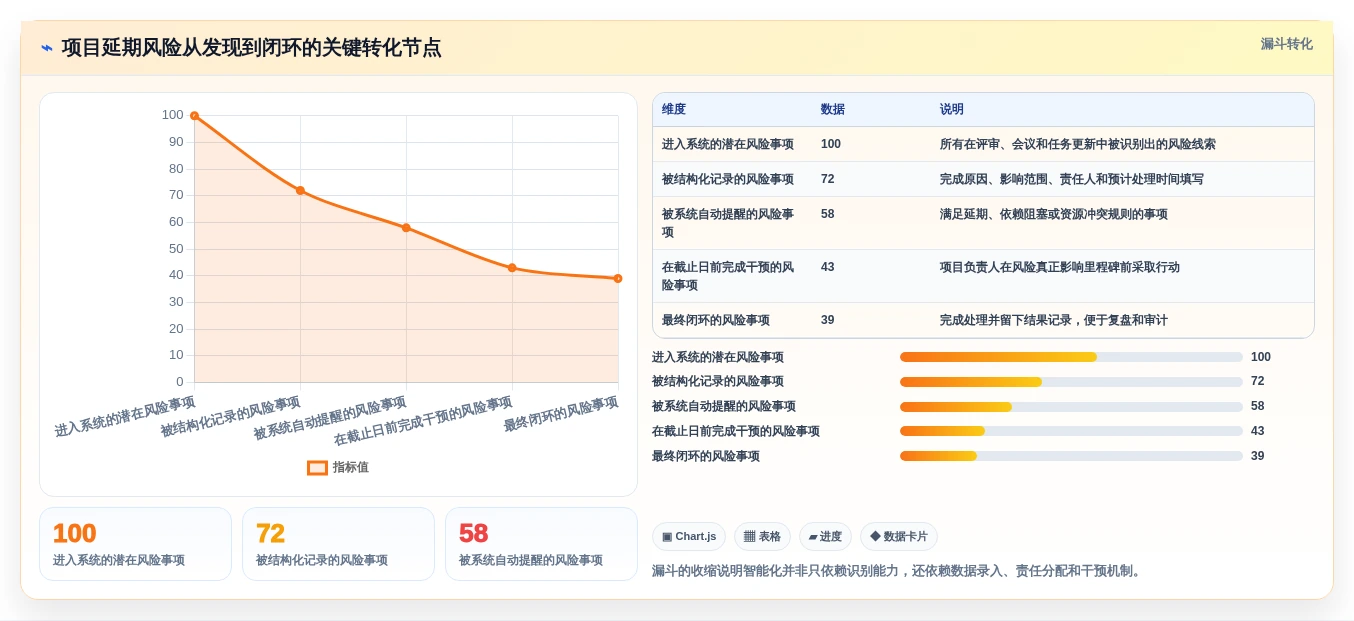The height and width of the screenshot is (621, 1354).
Task: Open the 72 被结构化记录的风险事项 data card
Action: (338, 544)
